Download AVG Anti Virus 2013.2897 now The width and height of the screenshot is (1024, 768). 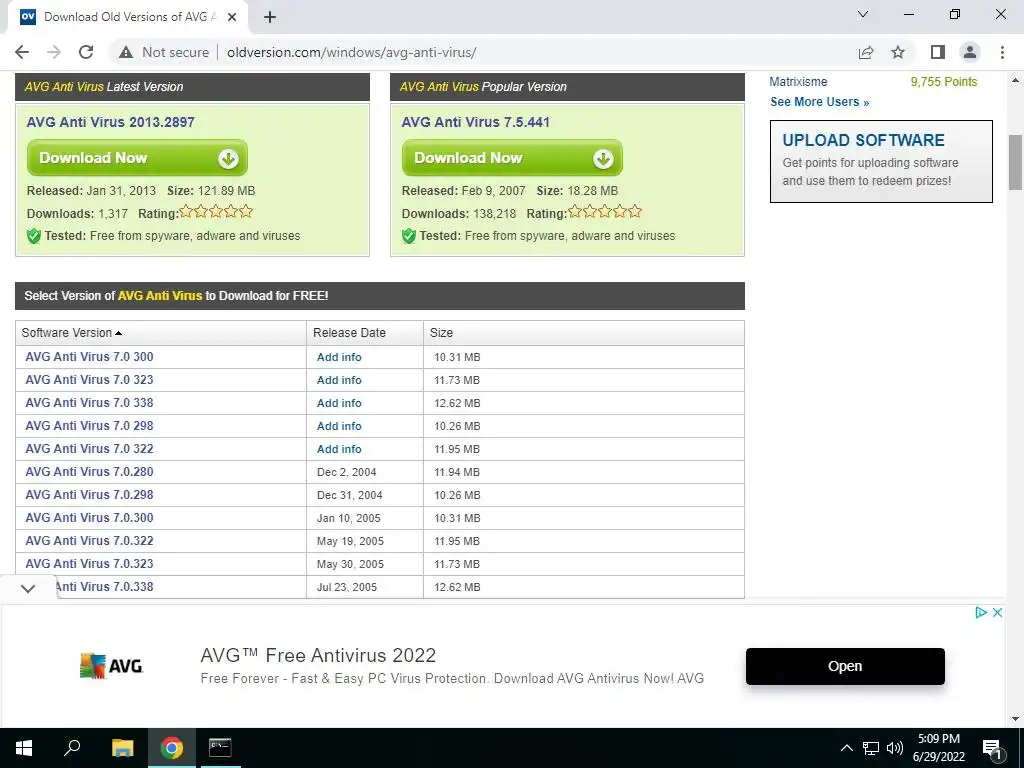pos(137,158)
